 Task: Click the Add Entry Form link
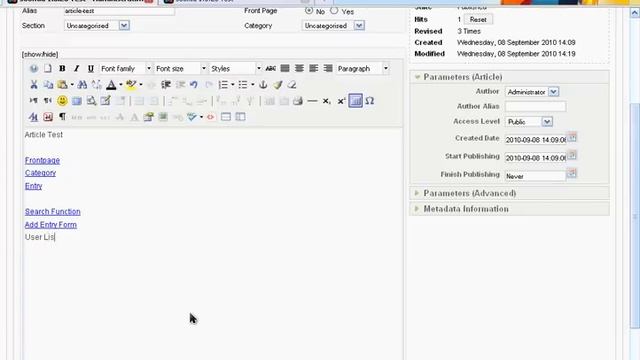[51, 224]
